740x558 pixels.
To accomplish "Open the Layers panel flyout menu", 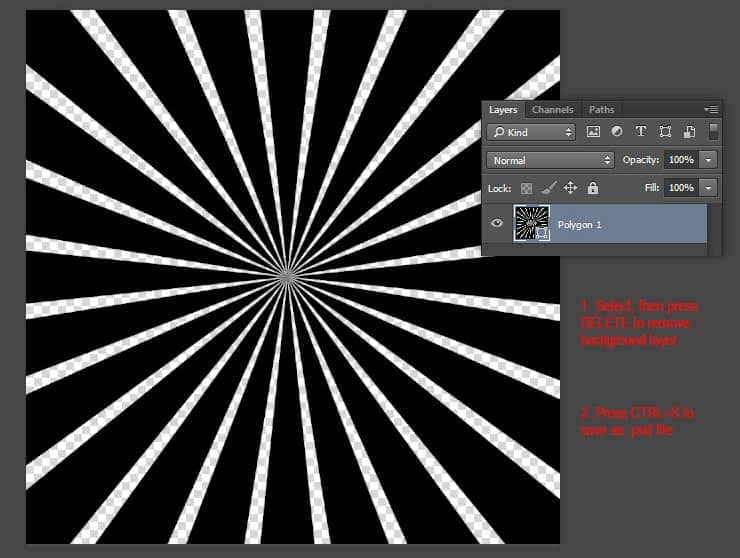I will coord(712,110).
